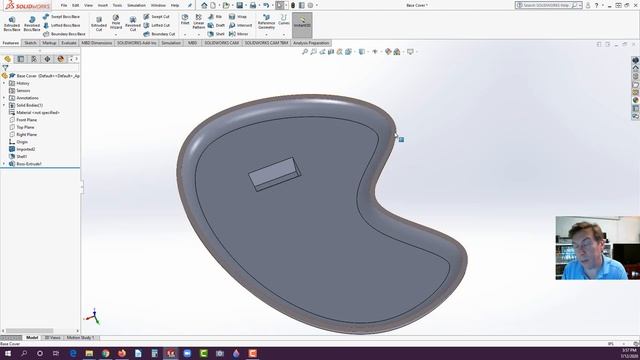Viewport: 640px width, 360px height.
Task: Click the feature tree filter icon
Action: tap(5, 68)
